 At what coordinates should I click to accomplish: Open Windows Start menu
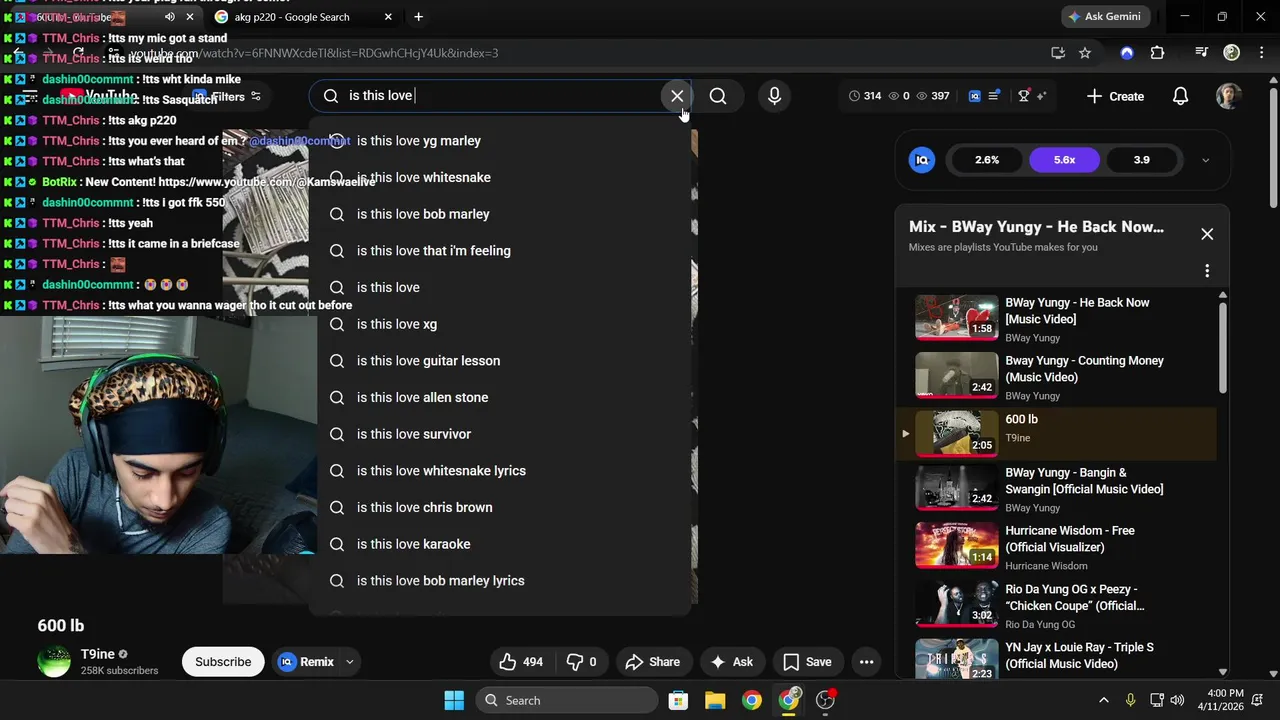tap(454, 700)
